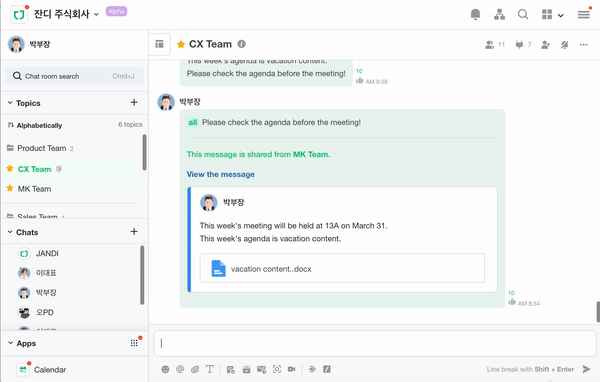
Task: Open the four-square apps grid menu
Action: tap(547, 15)
